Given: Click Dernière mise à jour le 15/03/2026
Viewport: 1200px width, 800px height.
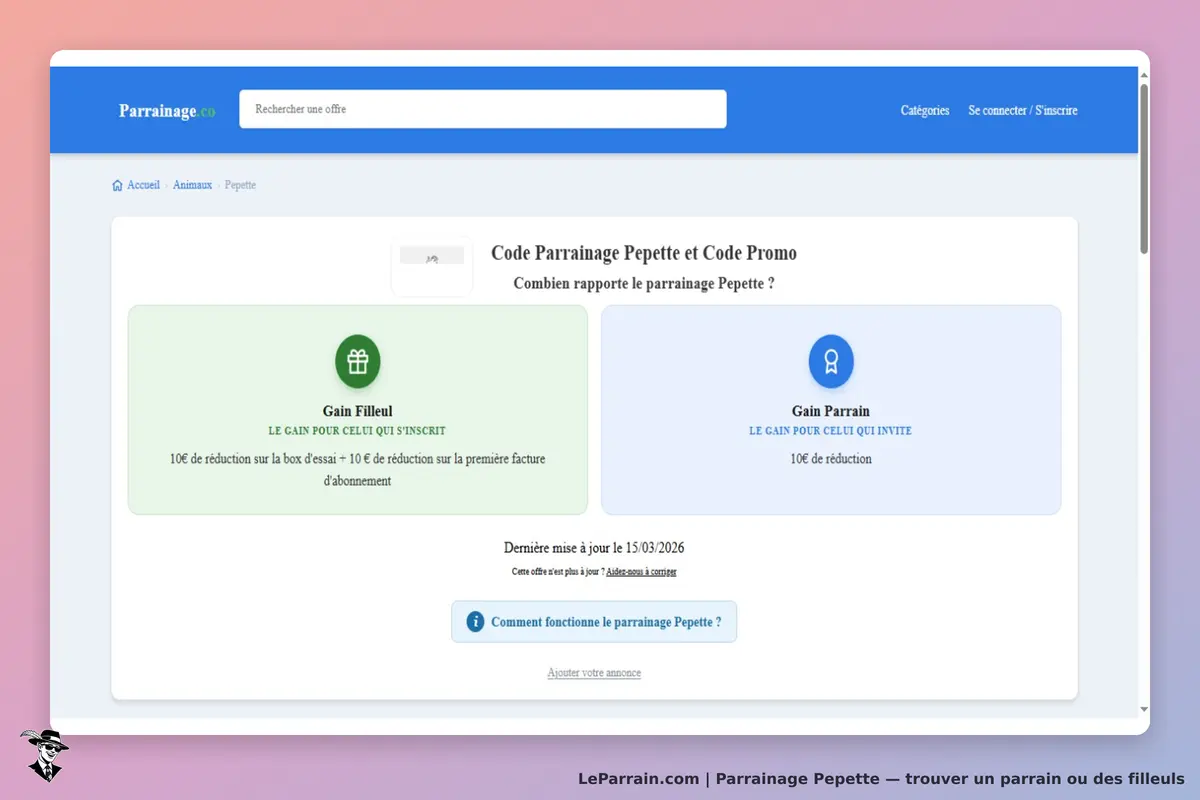Looking at the screenshot, I should click(594, 548).
